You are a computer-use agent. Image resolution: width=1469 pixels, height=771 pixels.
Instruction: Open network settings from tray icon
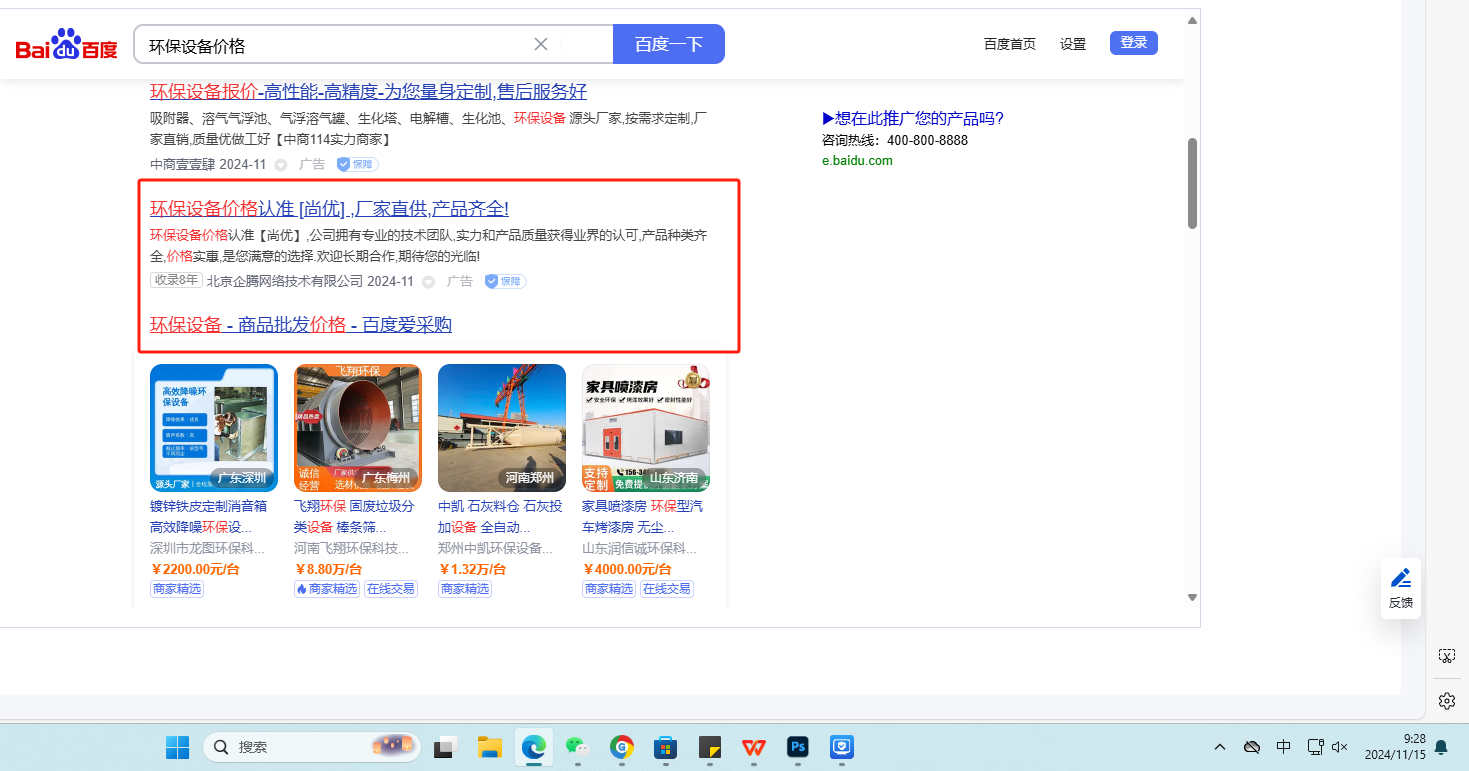1316,747
